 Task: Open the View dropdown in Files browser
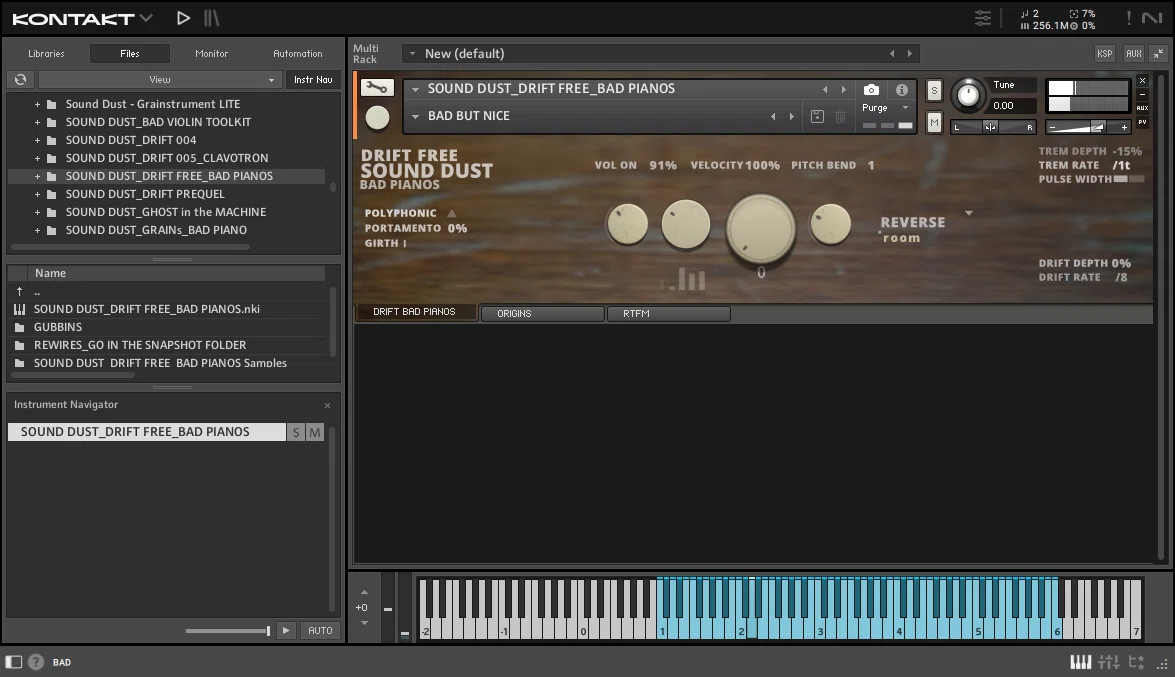(x=160, y=79)
